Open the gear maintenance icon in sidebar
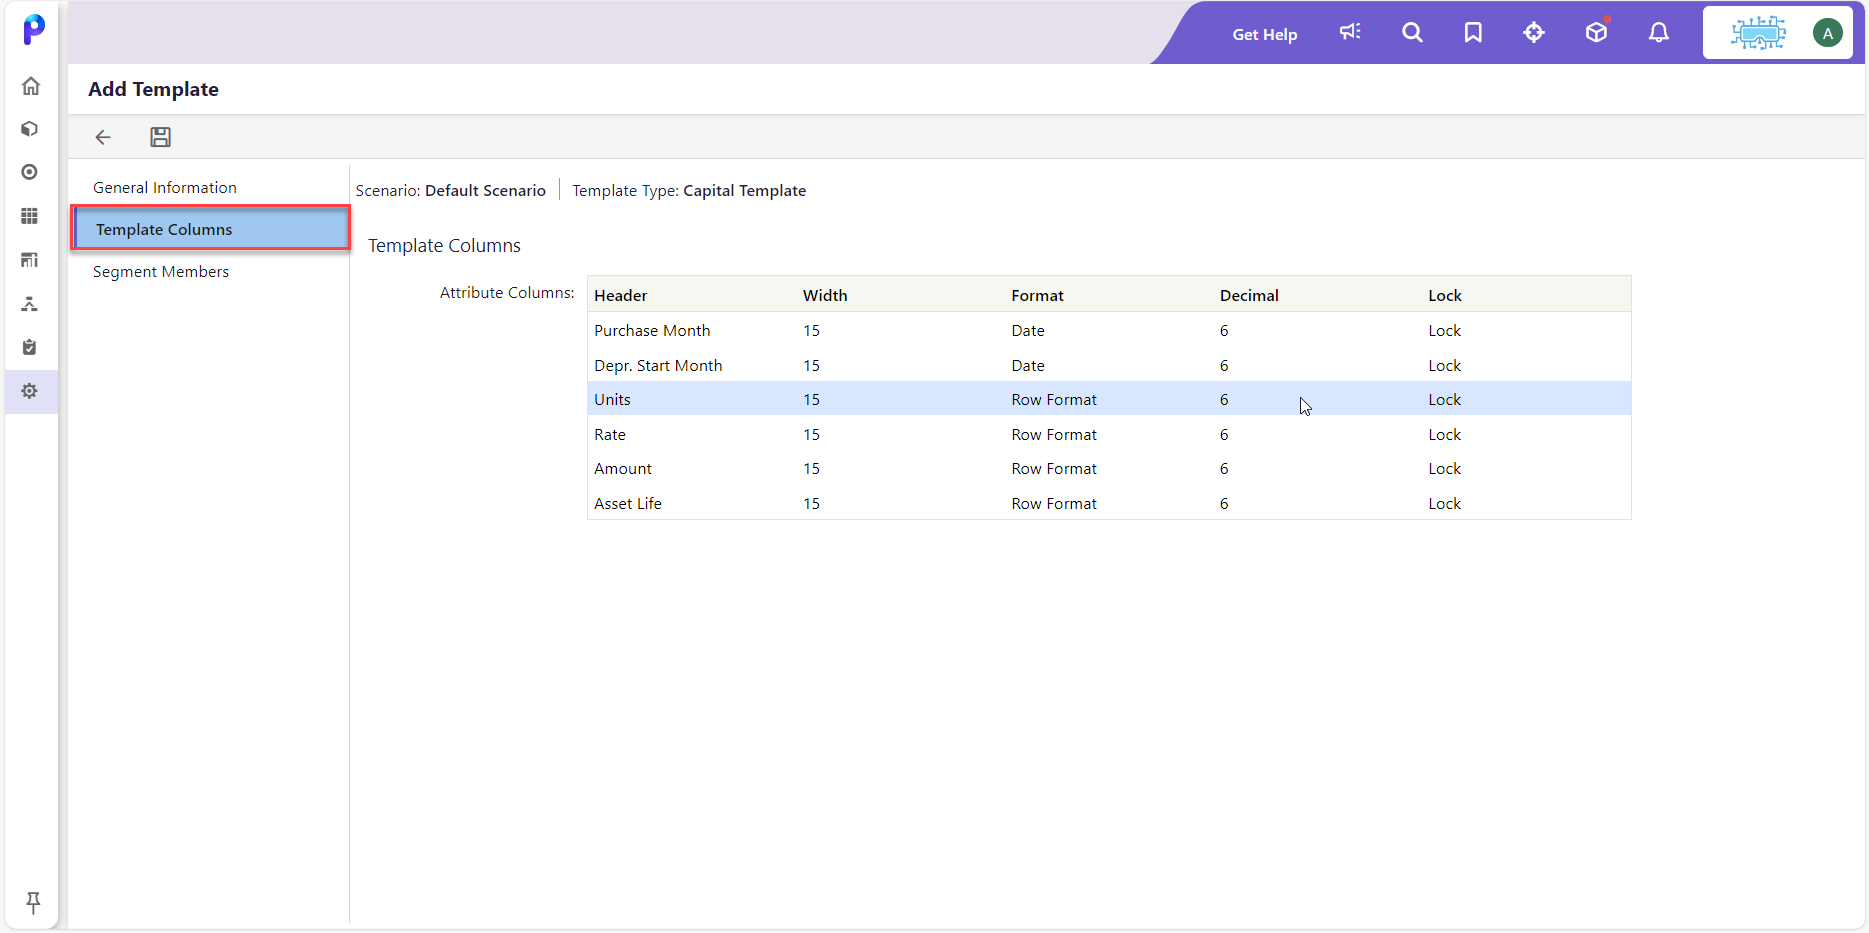This screenshot has width=1869, height=933. point(30,391)
